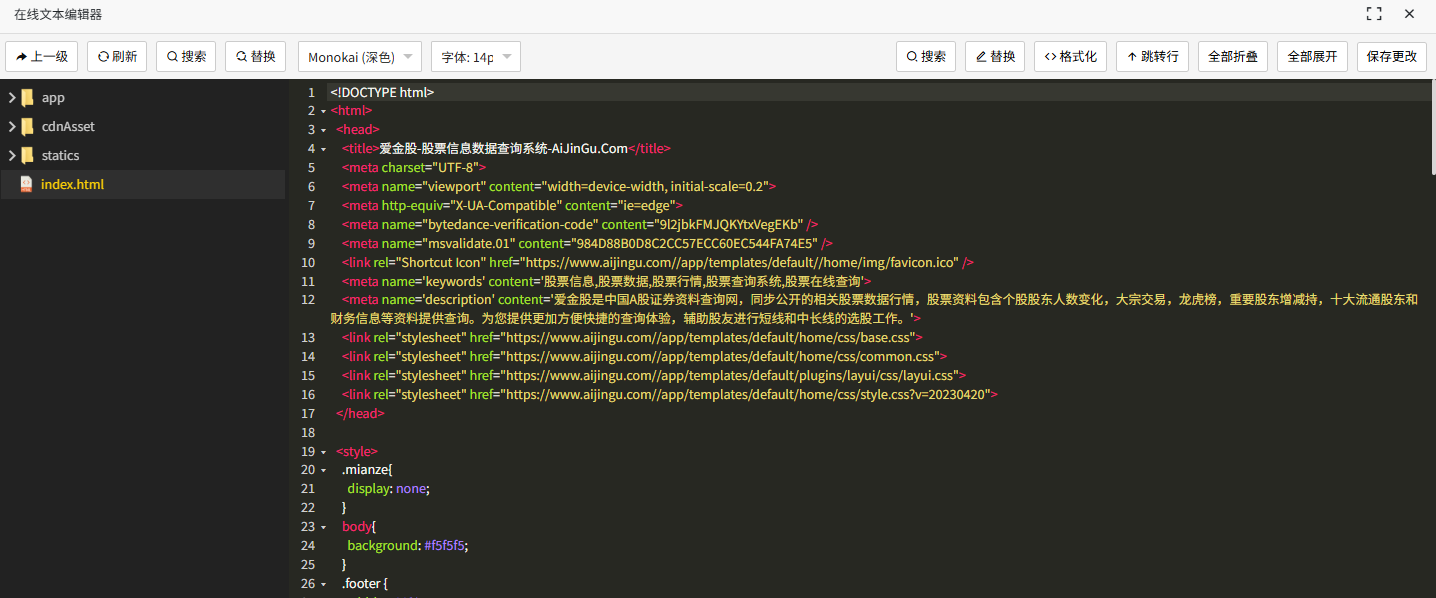Fold the head tag on line 3
This screenshot has width=1436, height=598.
pos(323,130)
